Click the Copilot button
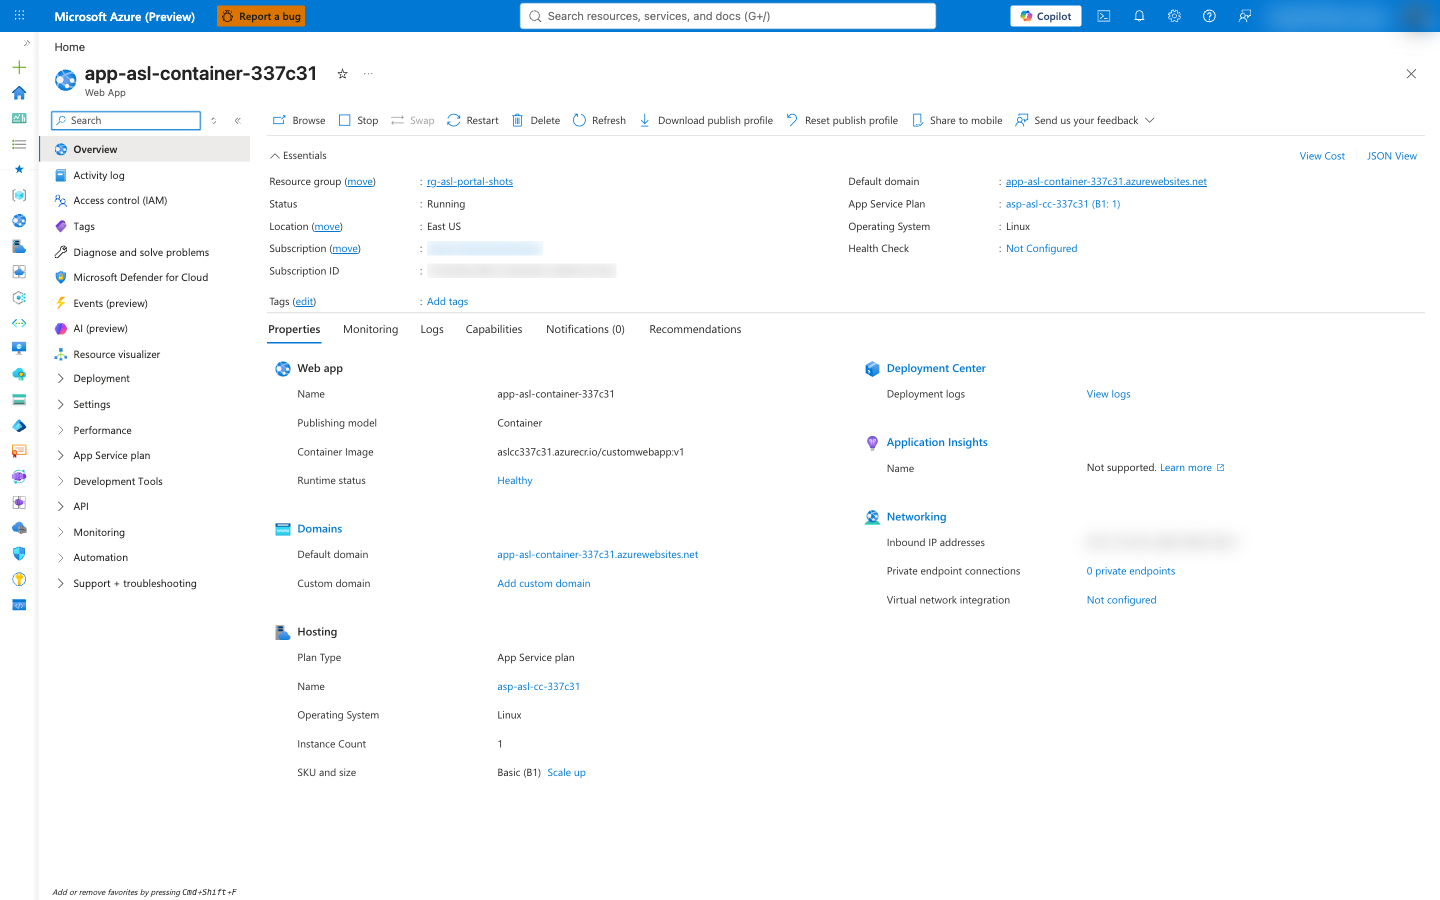The width and height of the screenshot is (1440, 900). click(1046, 16)
